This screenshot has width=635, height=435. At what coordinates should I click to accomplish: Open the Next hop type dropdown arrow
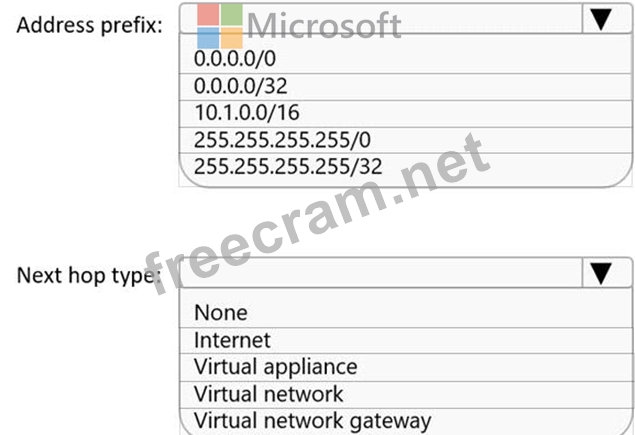coord(600,273)
